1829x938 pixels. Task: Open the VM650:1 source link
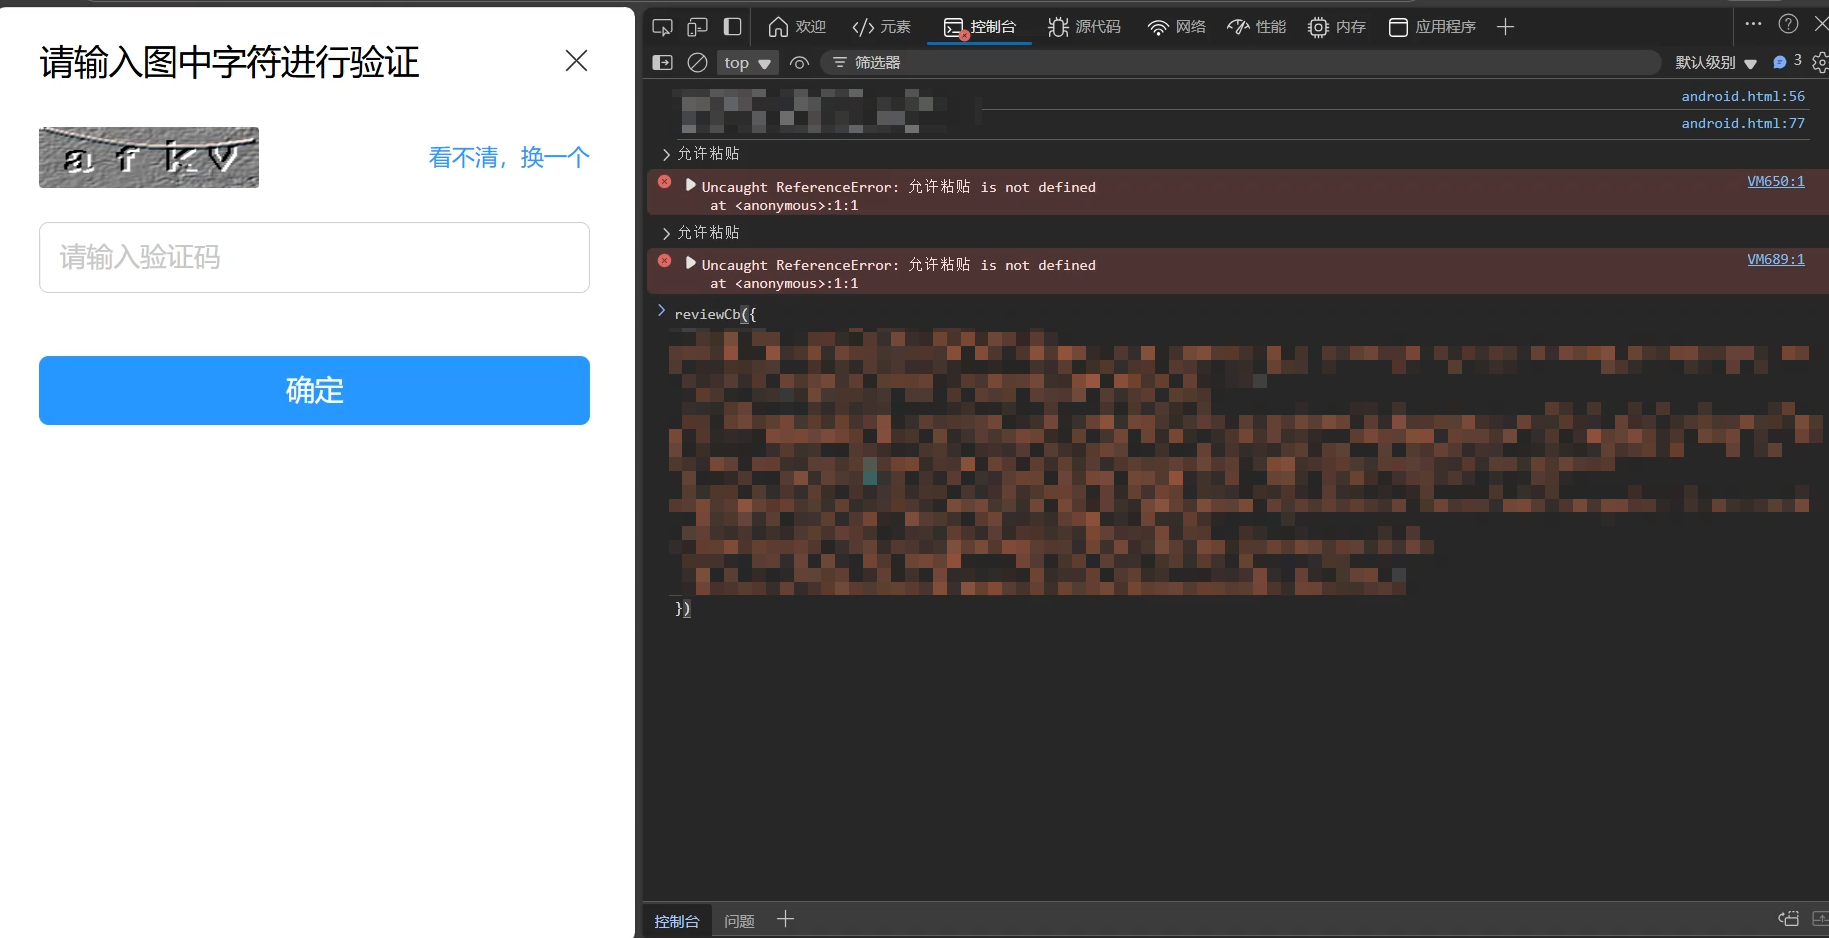[1775, 181]
